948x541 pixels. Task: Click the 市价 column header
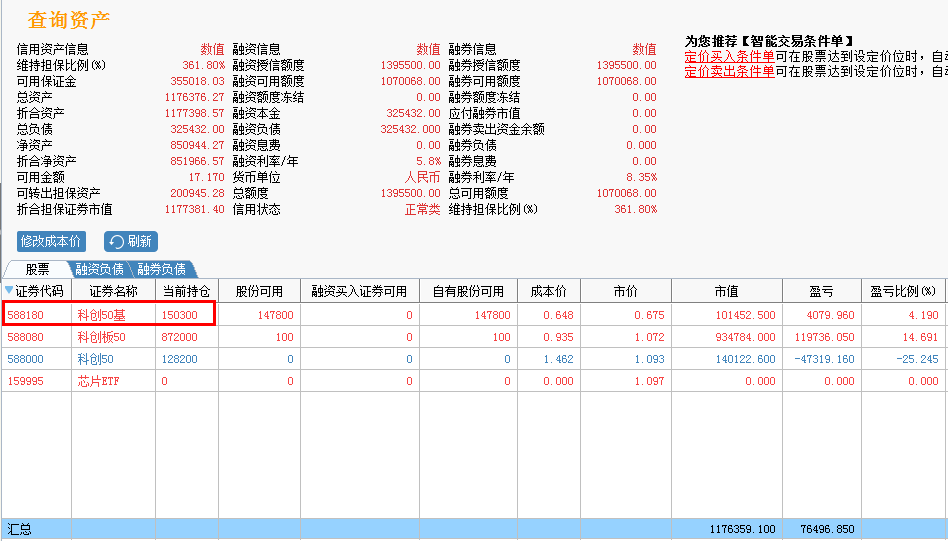(x=626, y=291)
